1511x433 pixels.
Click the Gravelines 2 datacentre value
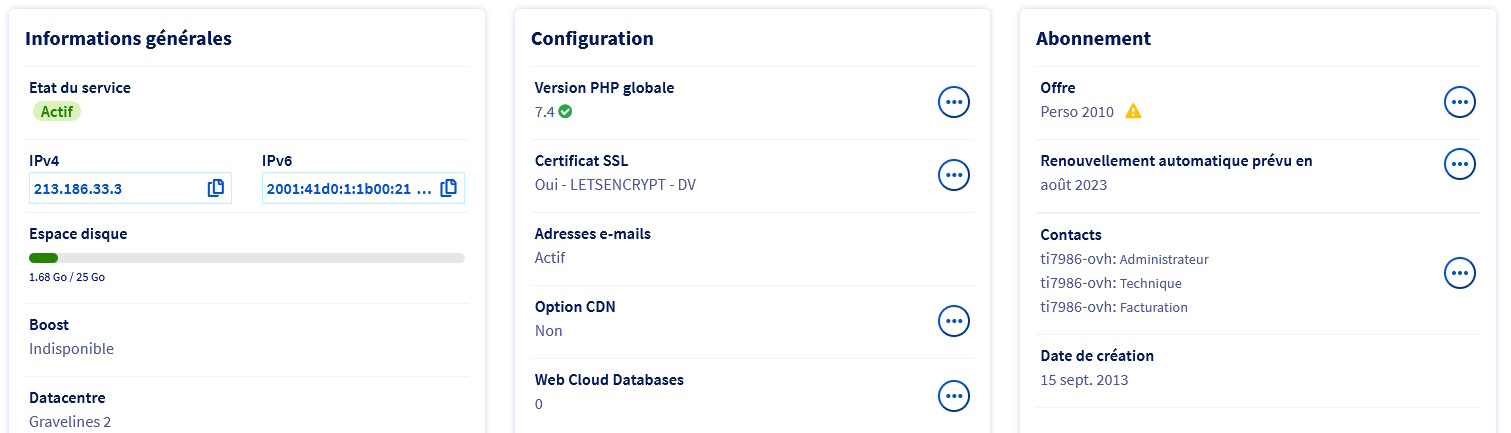(x=70, y=422)
